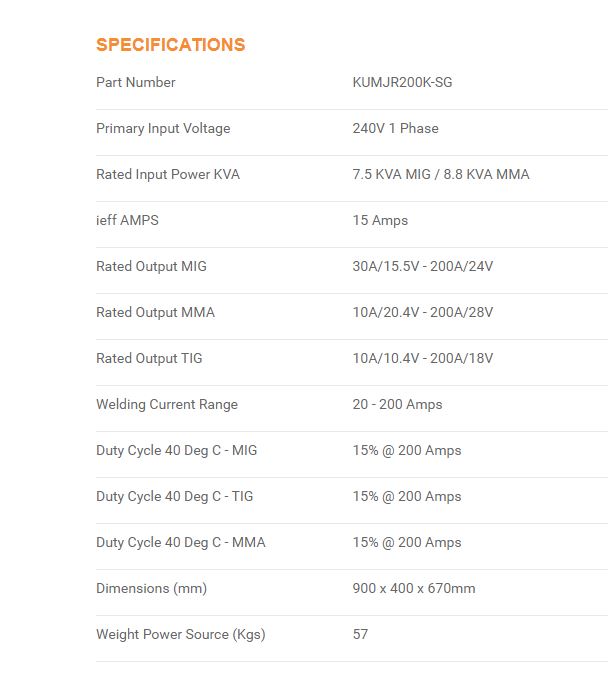Click the 30A/15.5V - 200A/24V value
608x690 pixels.
click(423, 266)
